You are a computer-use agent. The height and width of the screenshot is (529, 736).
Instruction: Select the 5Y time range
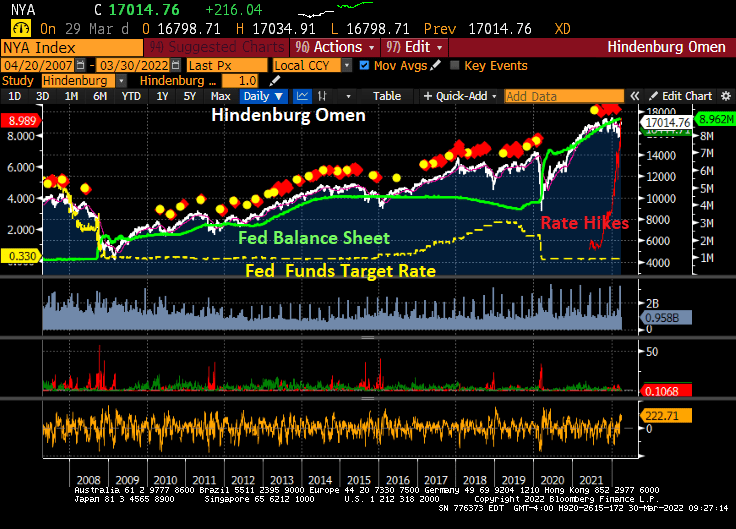click(189, 96)
